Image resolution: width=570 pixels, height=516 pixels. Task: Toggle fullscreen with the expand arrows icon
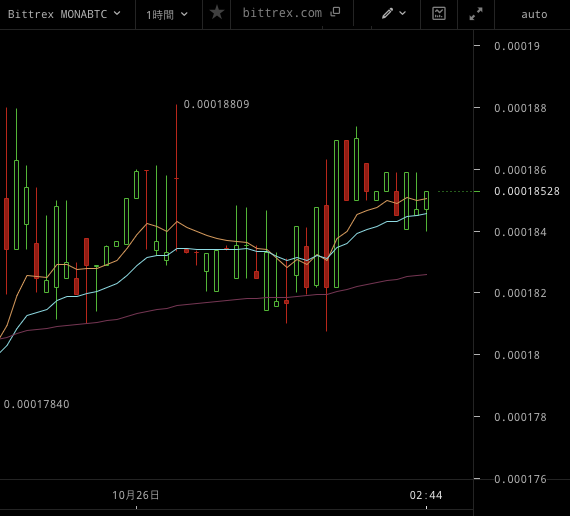pyautogui.click(x=475, y=14)
